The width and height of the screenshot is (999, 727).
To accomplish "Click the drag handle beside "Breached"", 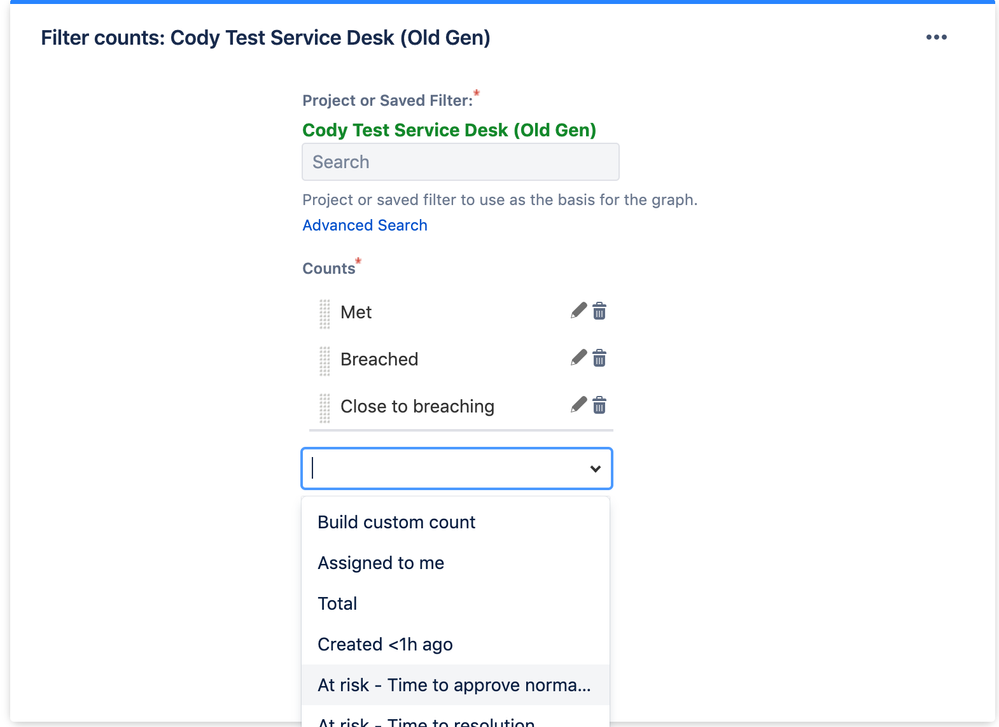I will click(x=325, y=358).
